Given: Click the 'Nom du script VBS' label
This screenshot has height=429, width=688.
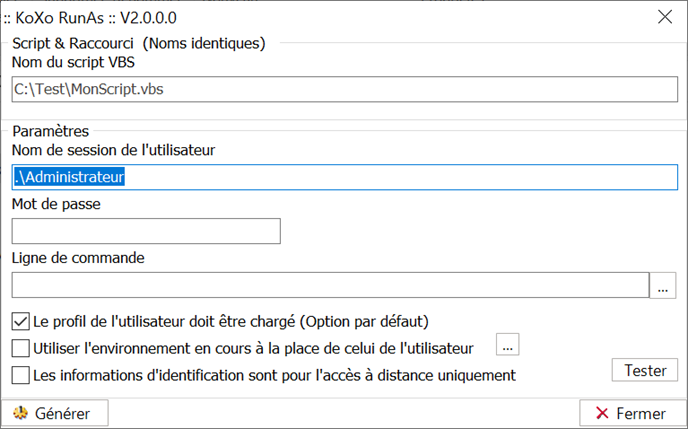Looking at the screenshot, I should click(73, 62).
